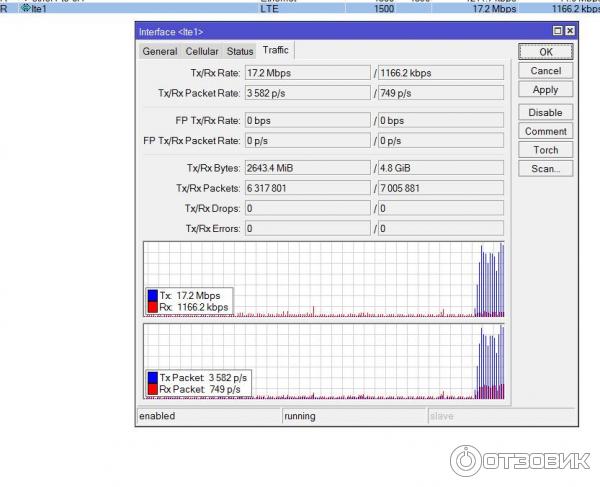Click the Rx Rate field 1166.2 kbps

click(x=441, y=73)
